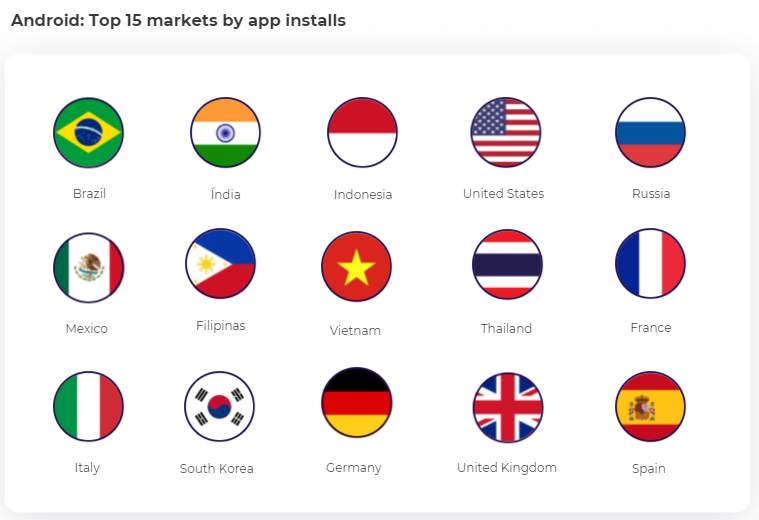Choose the South Korea flag icon
Image resolution: width=759 pixels, height=520 pixels.
[219, 406]
